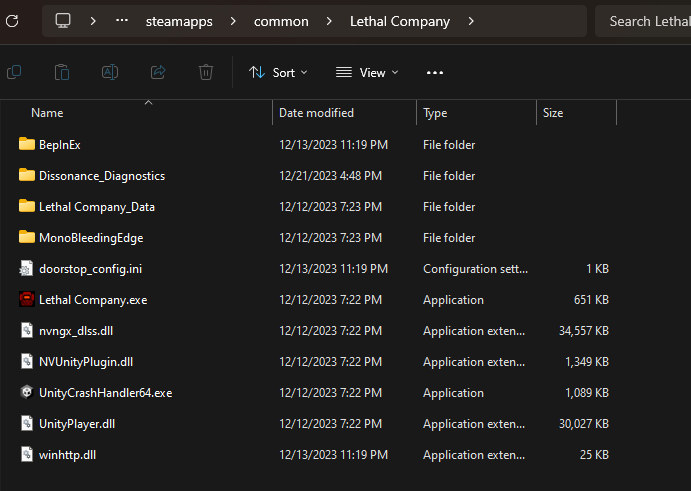Open the Sort dropdown menu

tap(278, 72)
